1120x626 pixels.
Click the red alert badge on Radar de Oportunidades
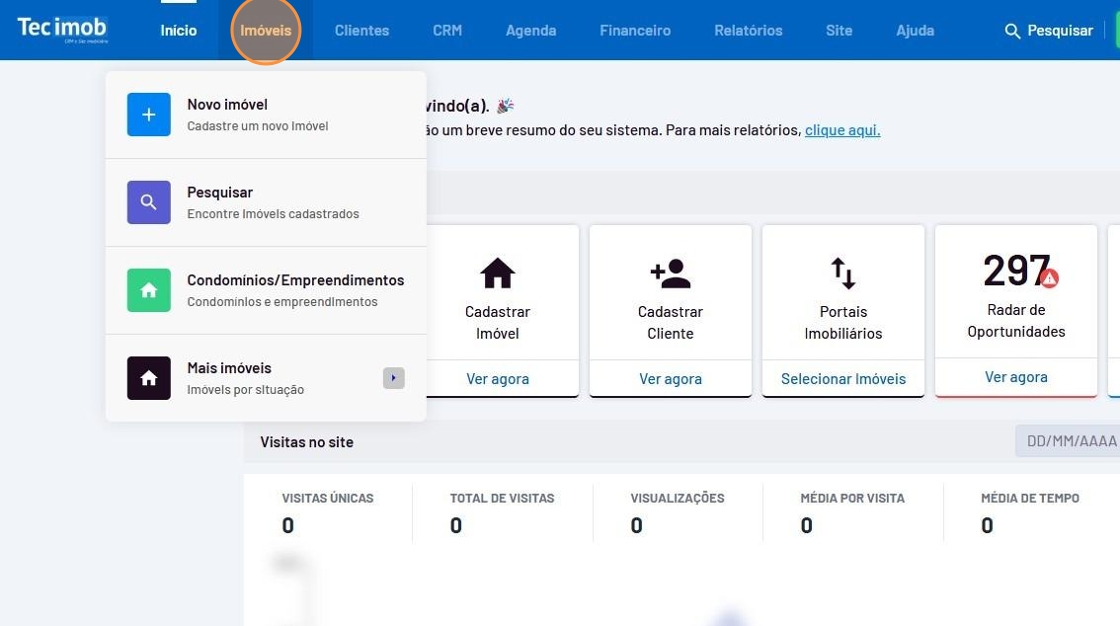click(x=1049, y=279)
